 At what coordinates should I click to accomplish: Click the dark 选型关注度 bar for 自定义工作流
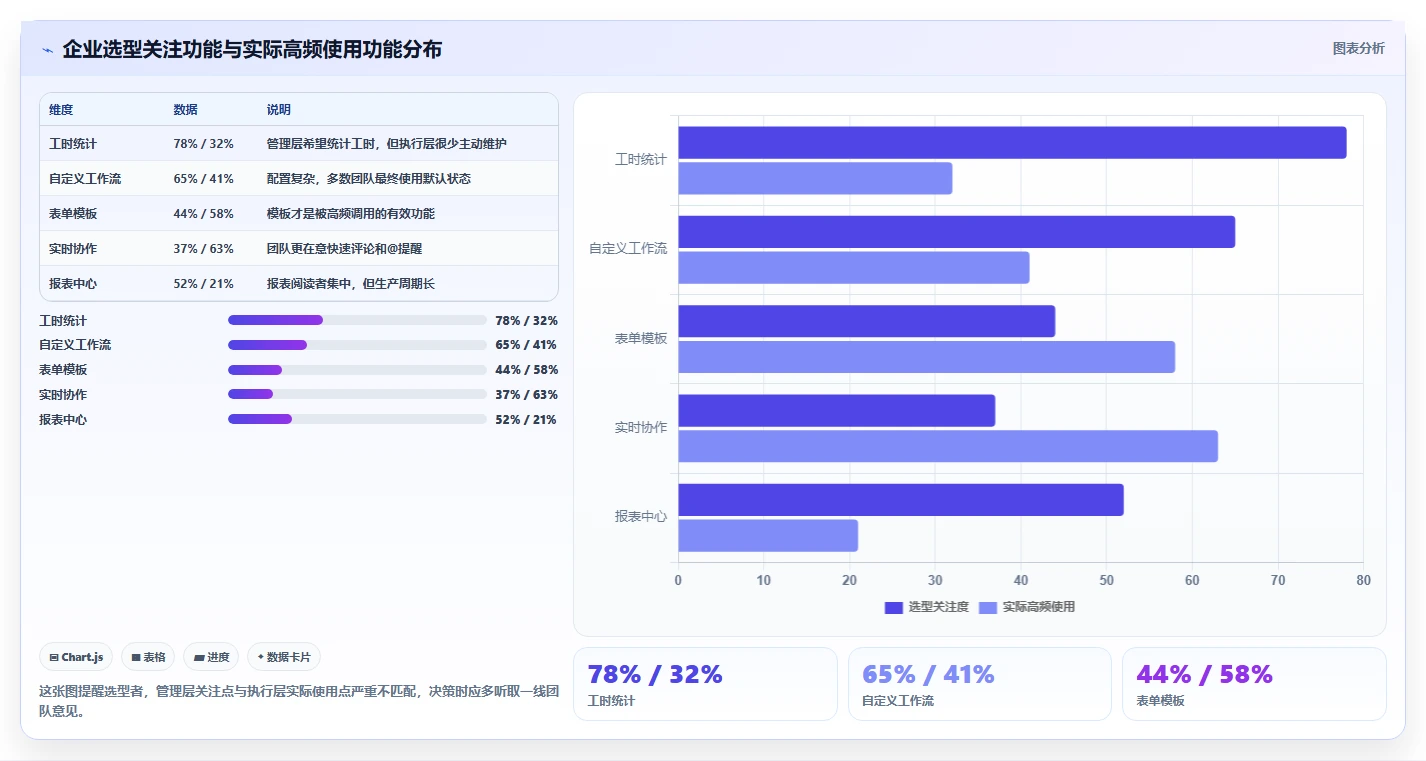tap(956, 232)
